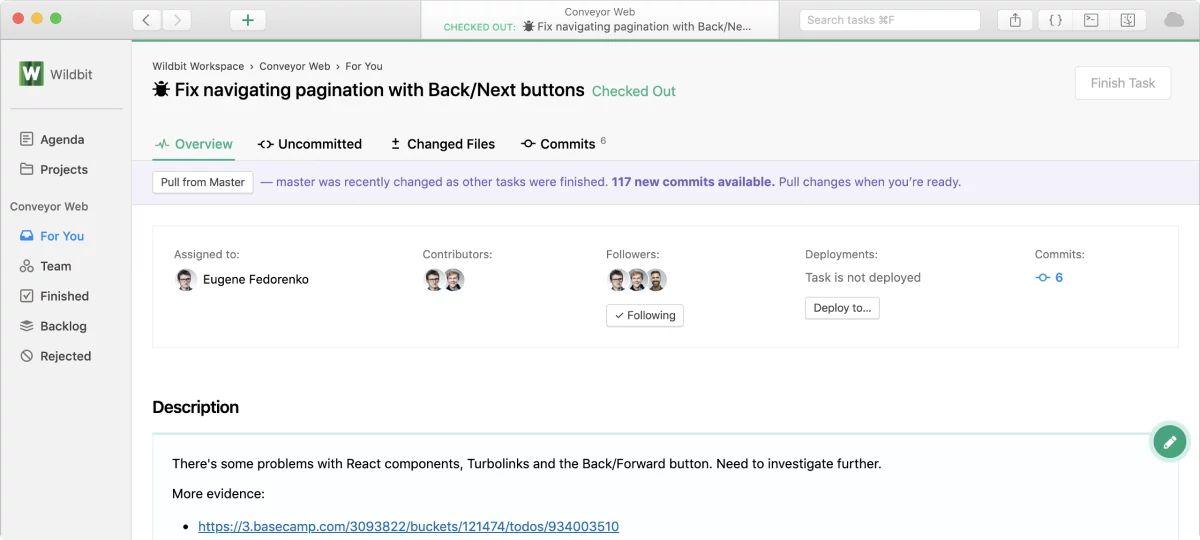Switch to the Uncommitted tab

click(x=310, y=144)
